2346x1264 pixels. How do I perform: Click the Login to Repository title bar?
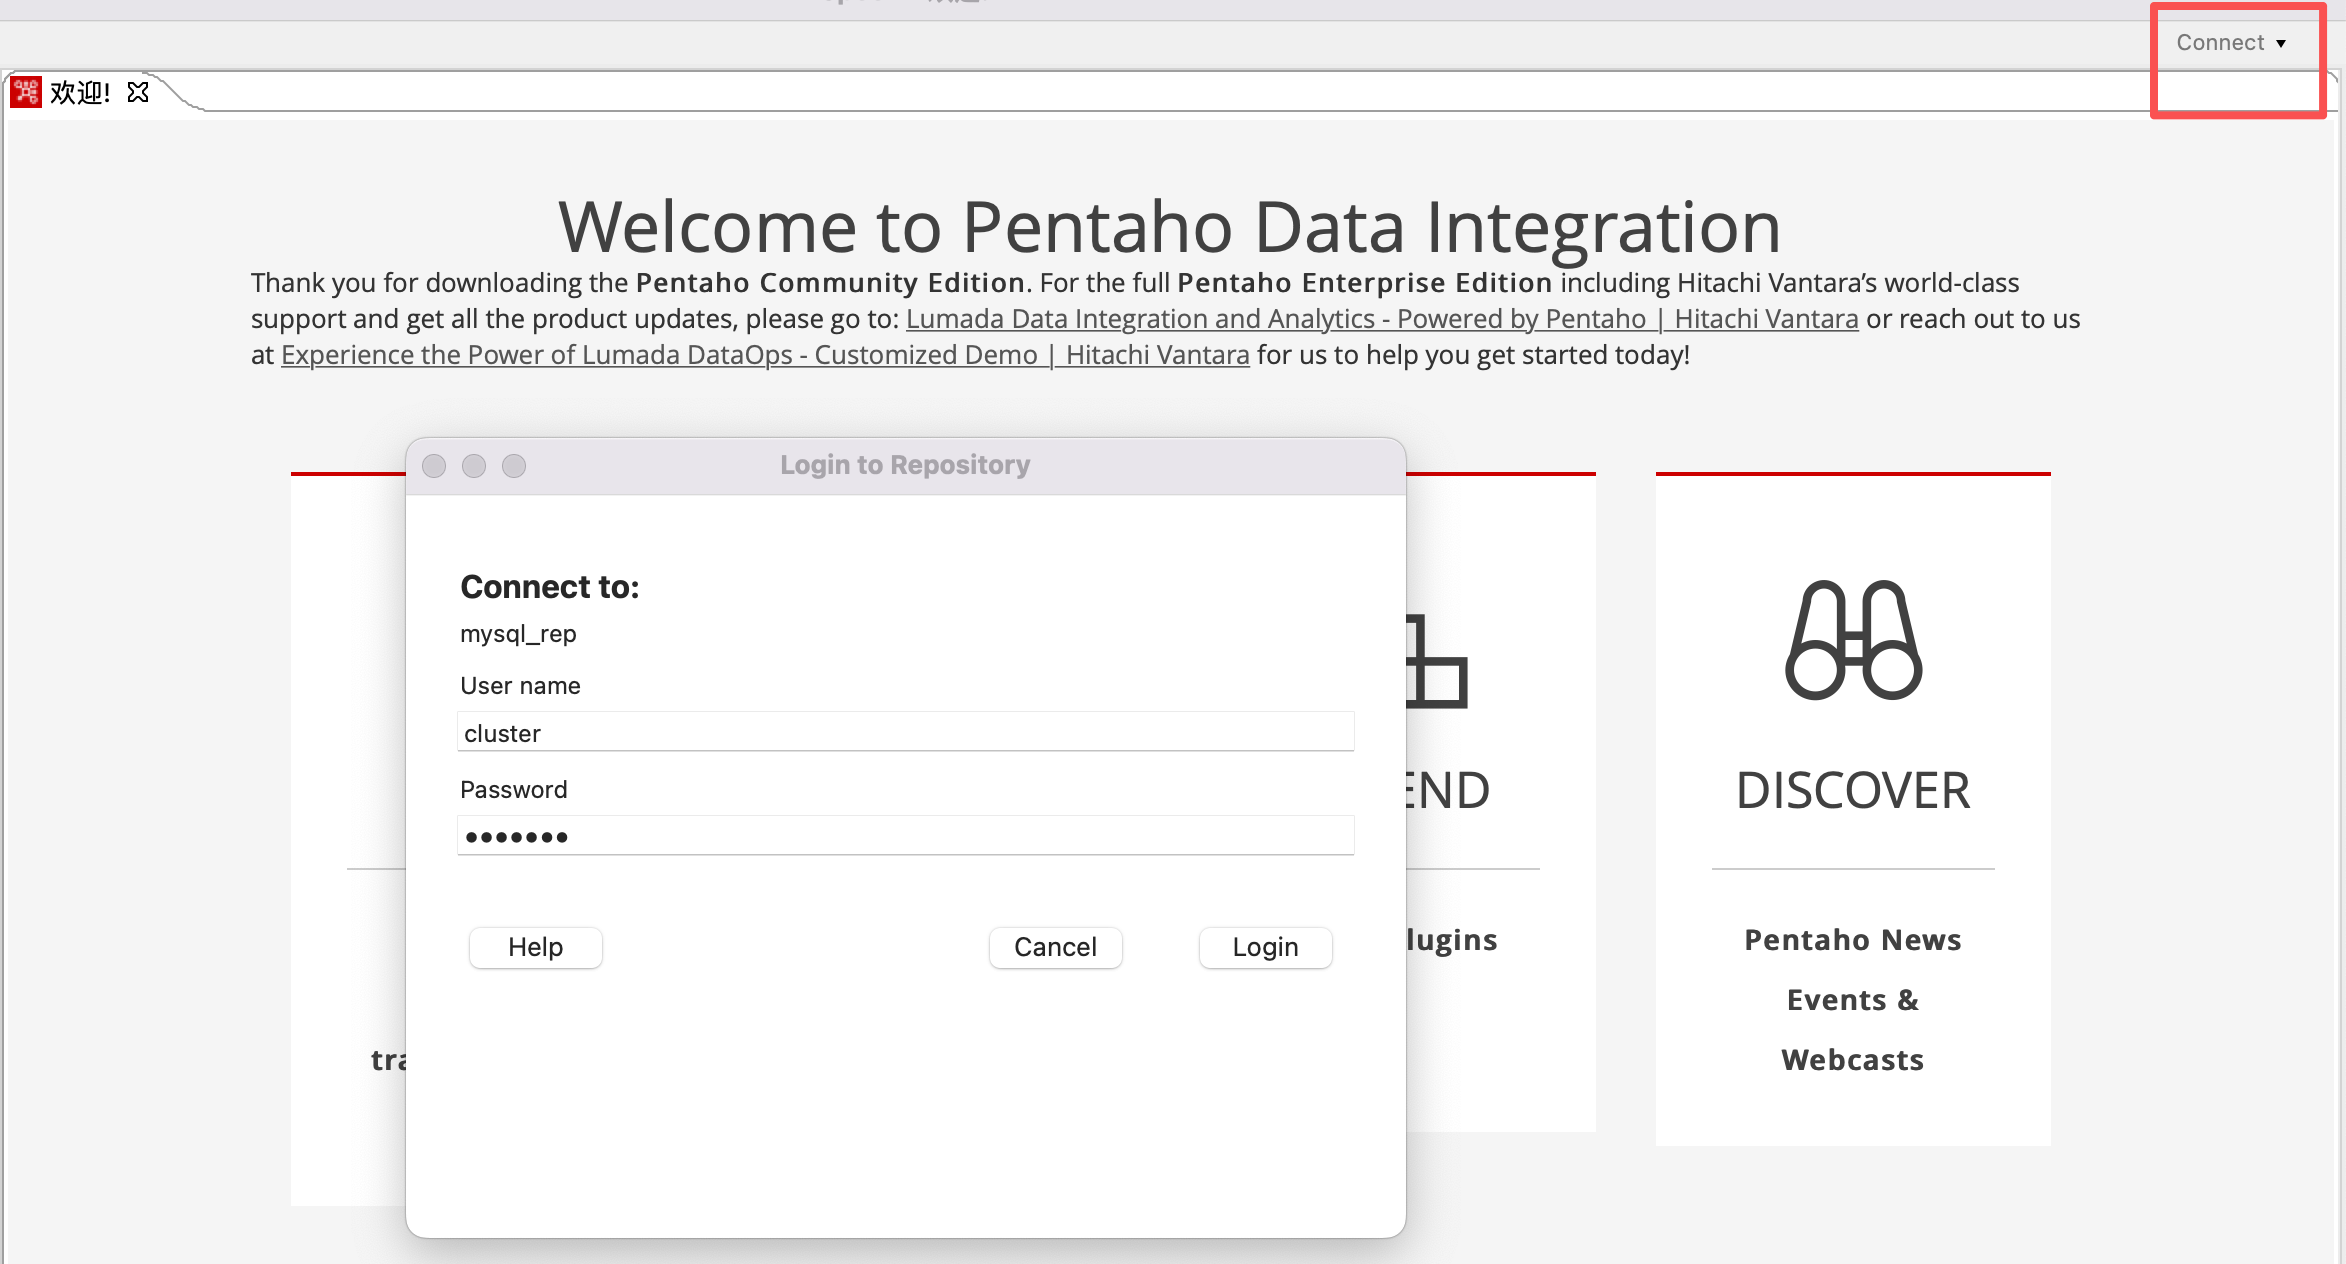pos(905,466)
